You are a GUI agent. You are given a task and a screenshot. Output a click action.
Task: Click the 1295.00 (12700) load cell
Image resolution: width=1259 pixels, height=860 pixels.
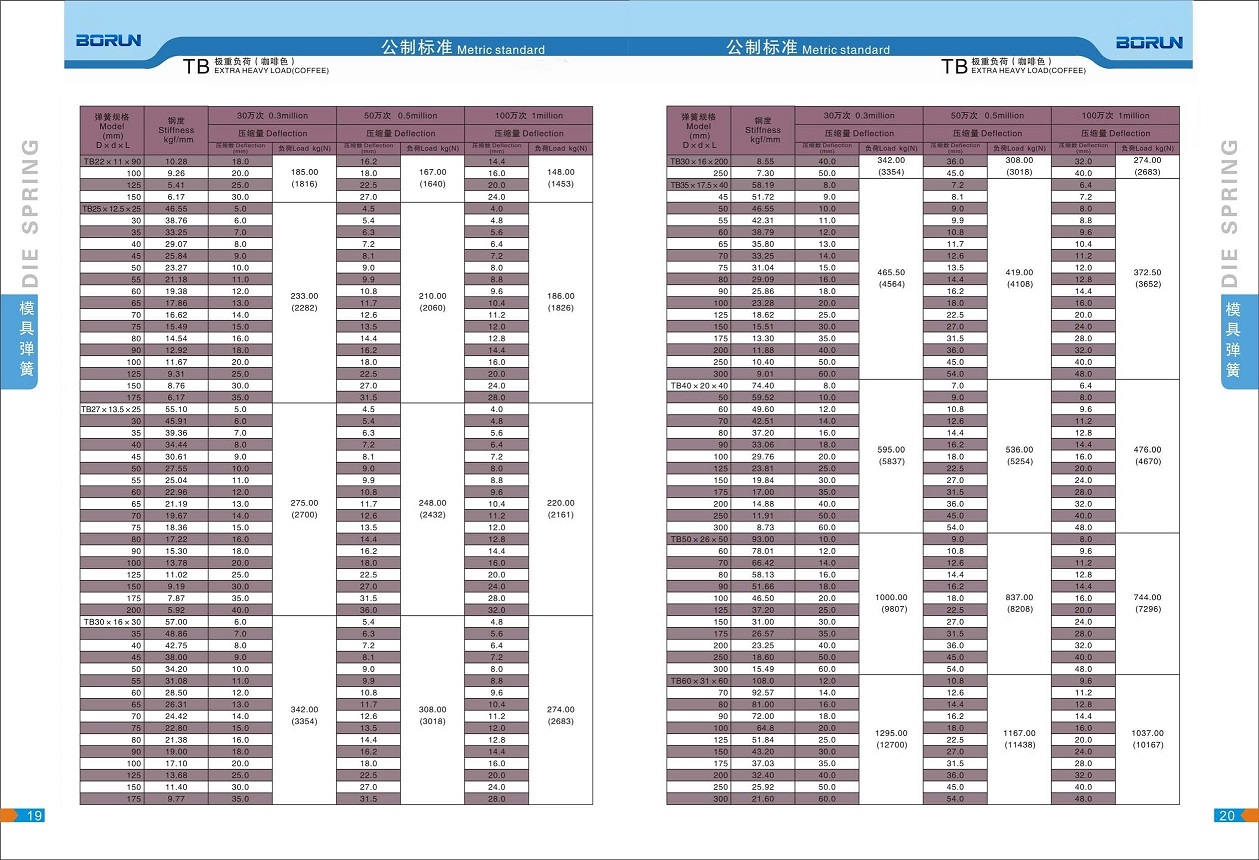pyautogui.click(x=890, y=739)
